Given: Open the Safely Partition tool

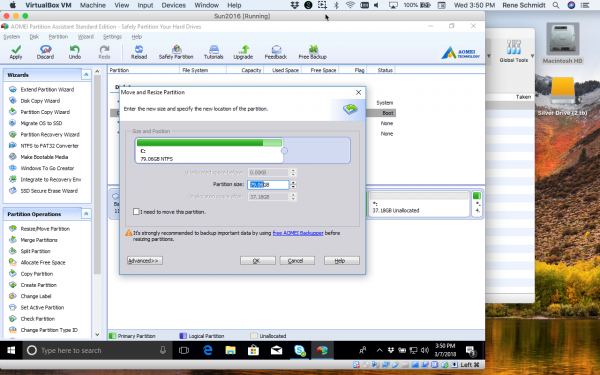Looking at the screenshot, I should (x=176, y=52).
